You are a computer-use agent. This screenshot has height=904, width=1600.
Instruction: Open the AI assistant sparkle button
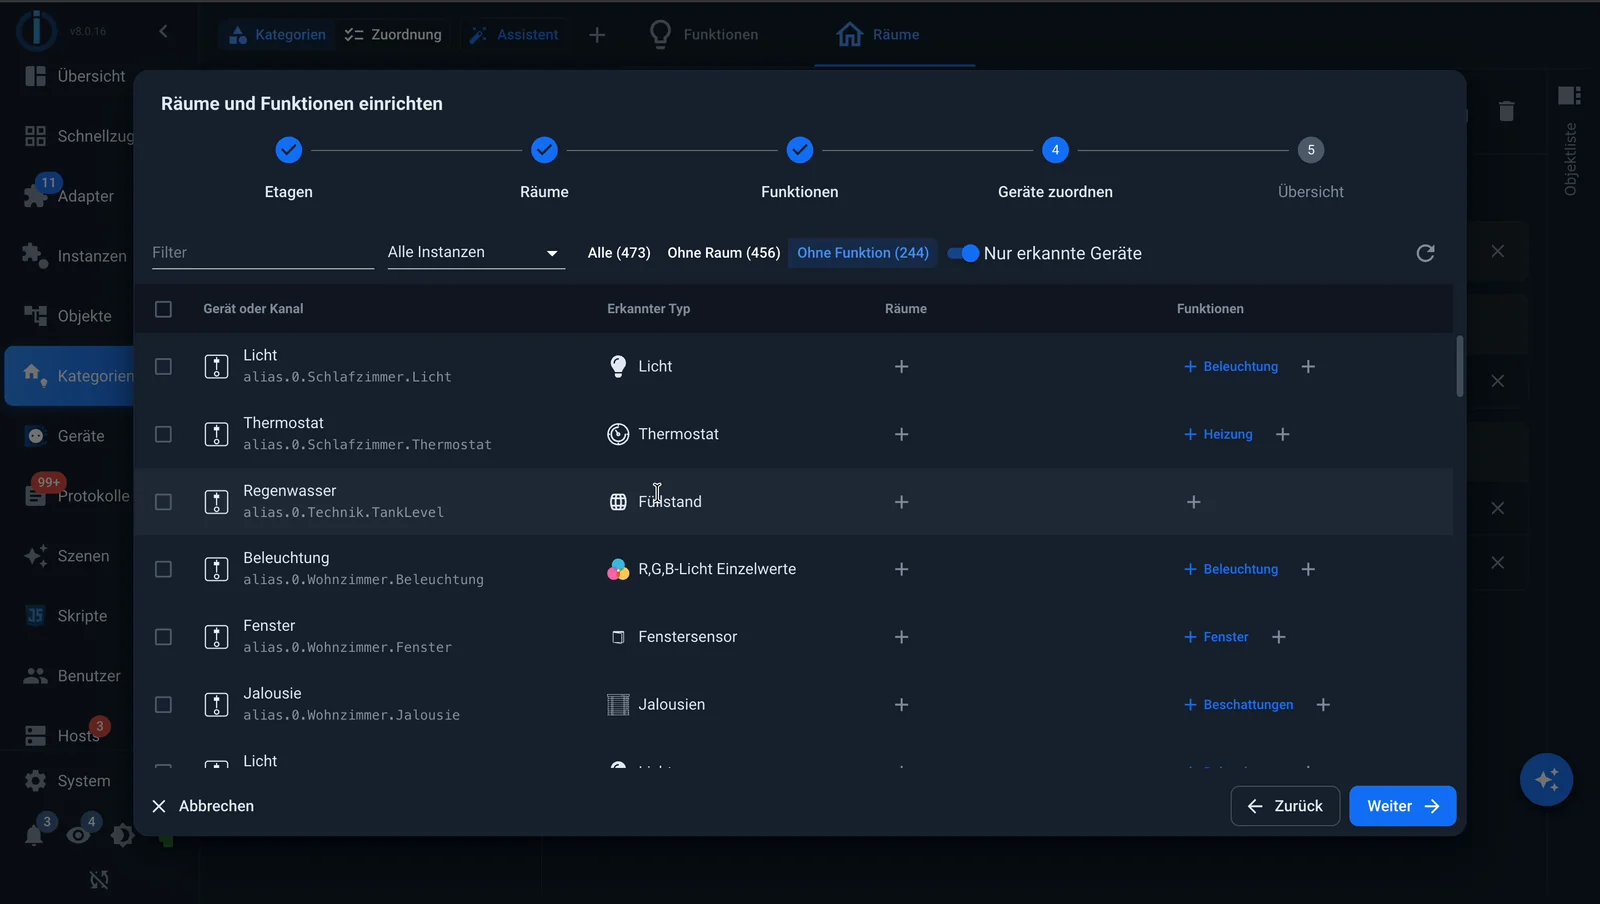coord(1546,779)
